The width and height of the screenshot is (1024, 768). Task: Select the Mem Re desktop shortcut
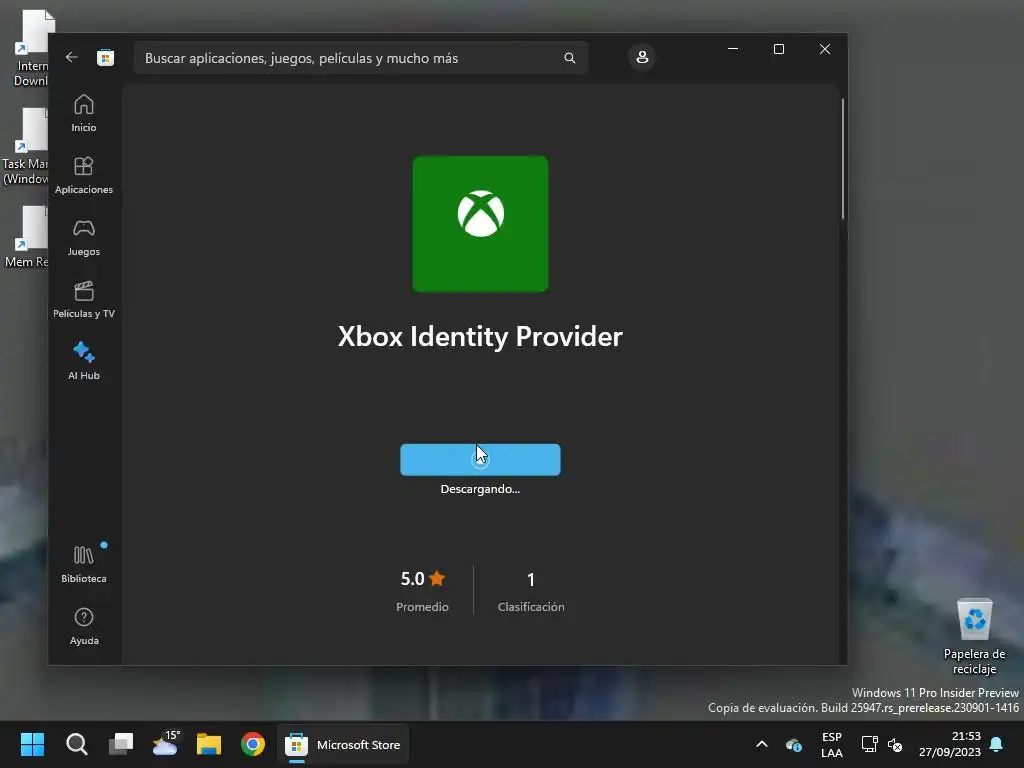point(26,237)
